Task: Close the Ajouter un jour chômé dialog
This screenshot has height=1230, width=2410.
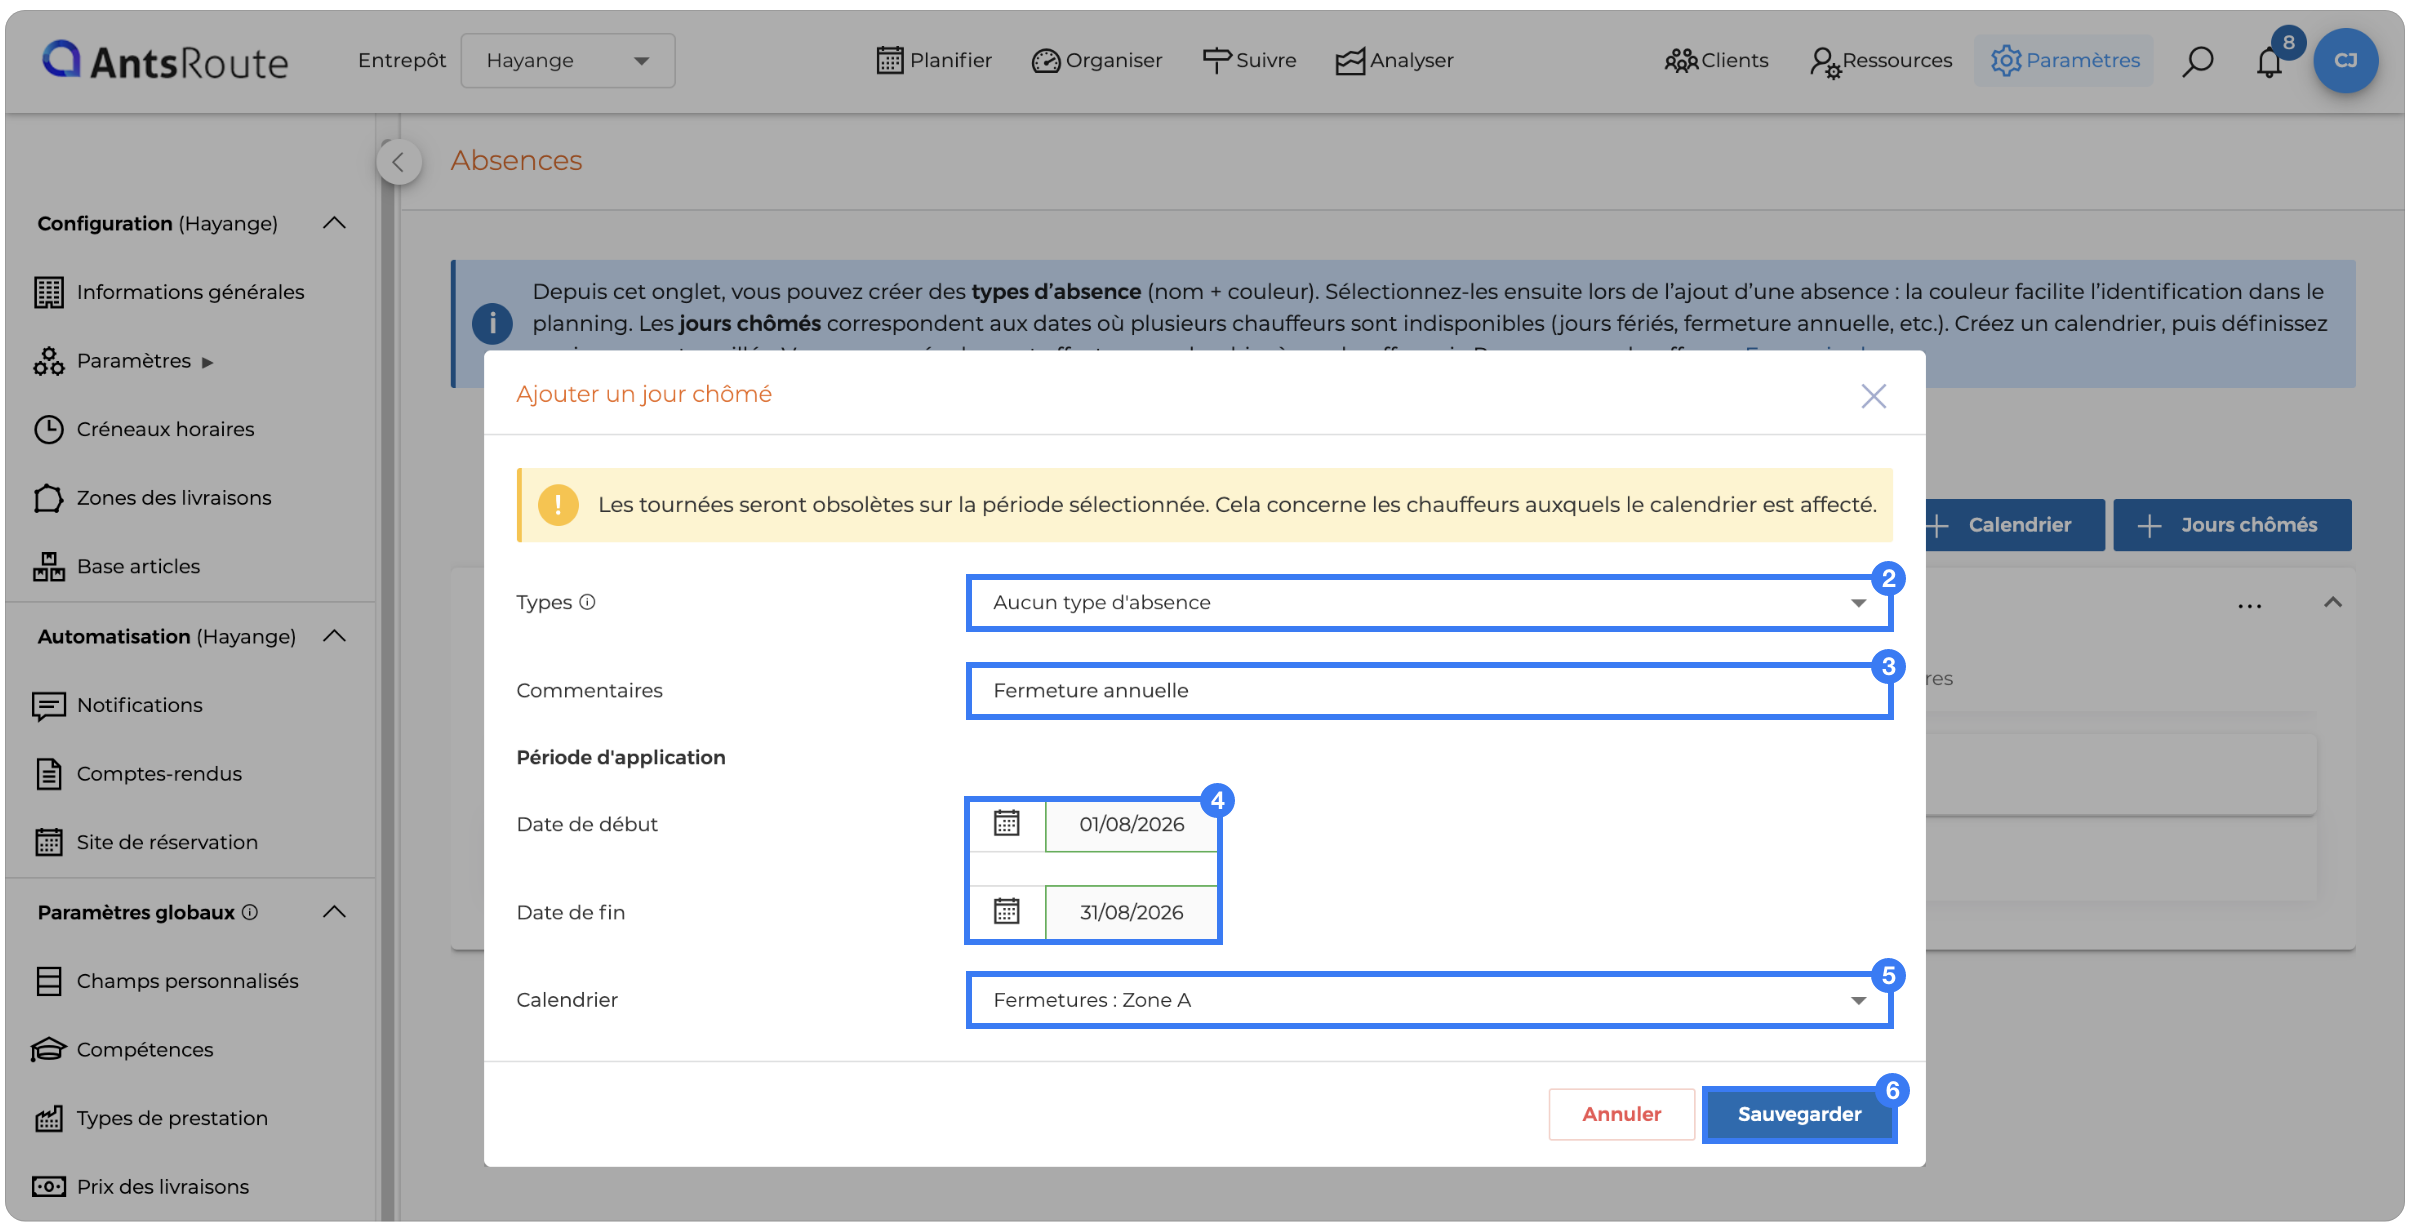Action: coord(1873,396)
